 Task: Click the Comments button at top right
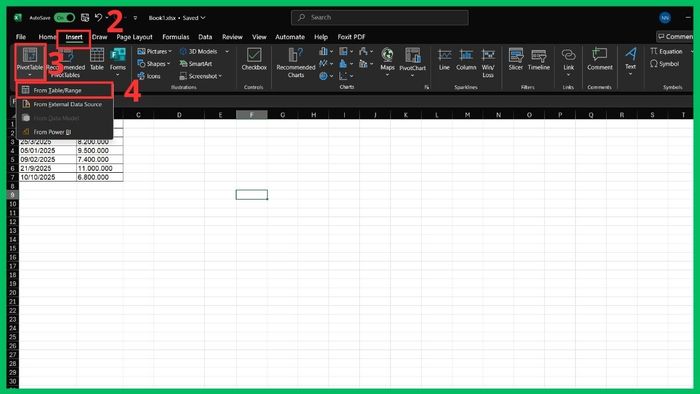click(675, 37)
